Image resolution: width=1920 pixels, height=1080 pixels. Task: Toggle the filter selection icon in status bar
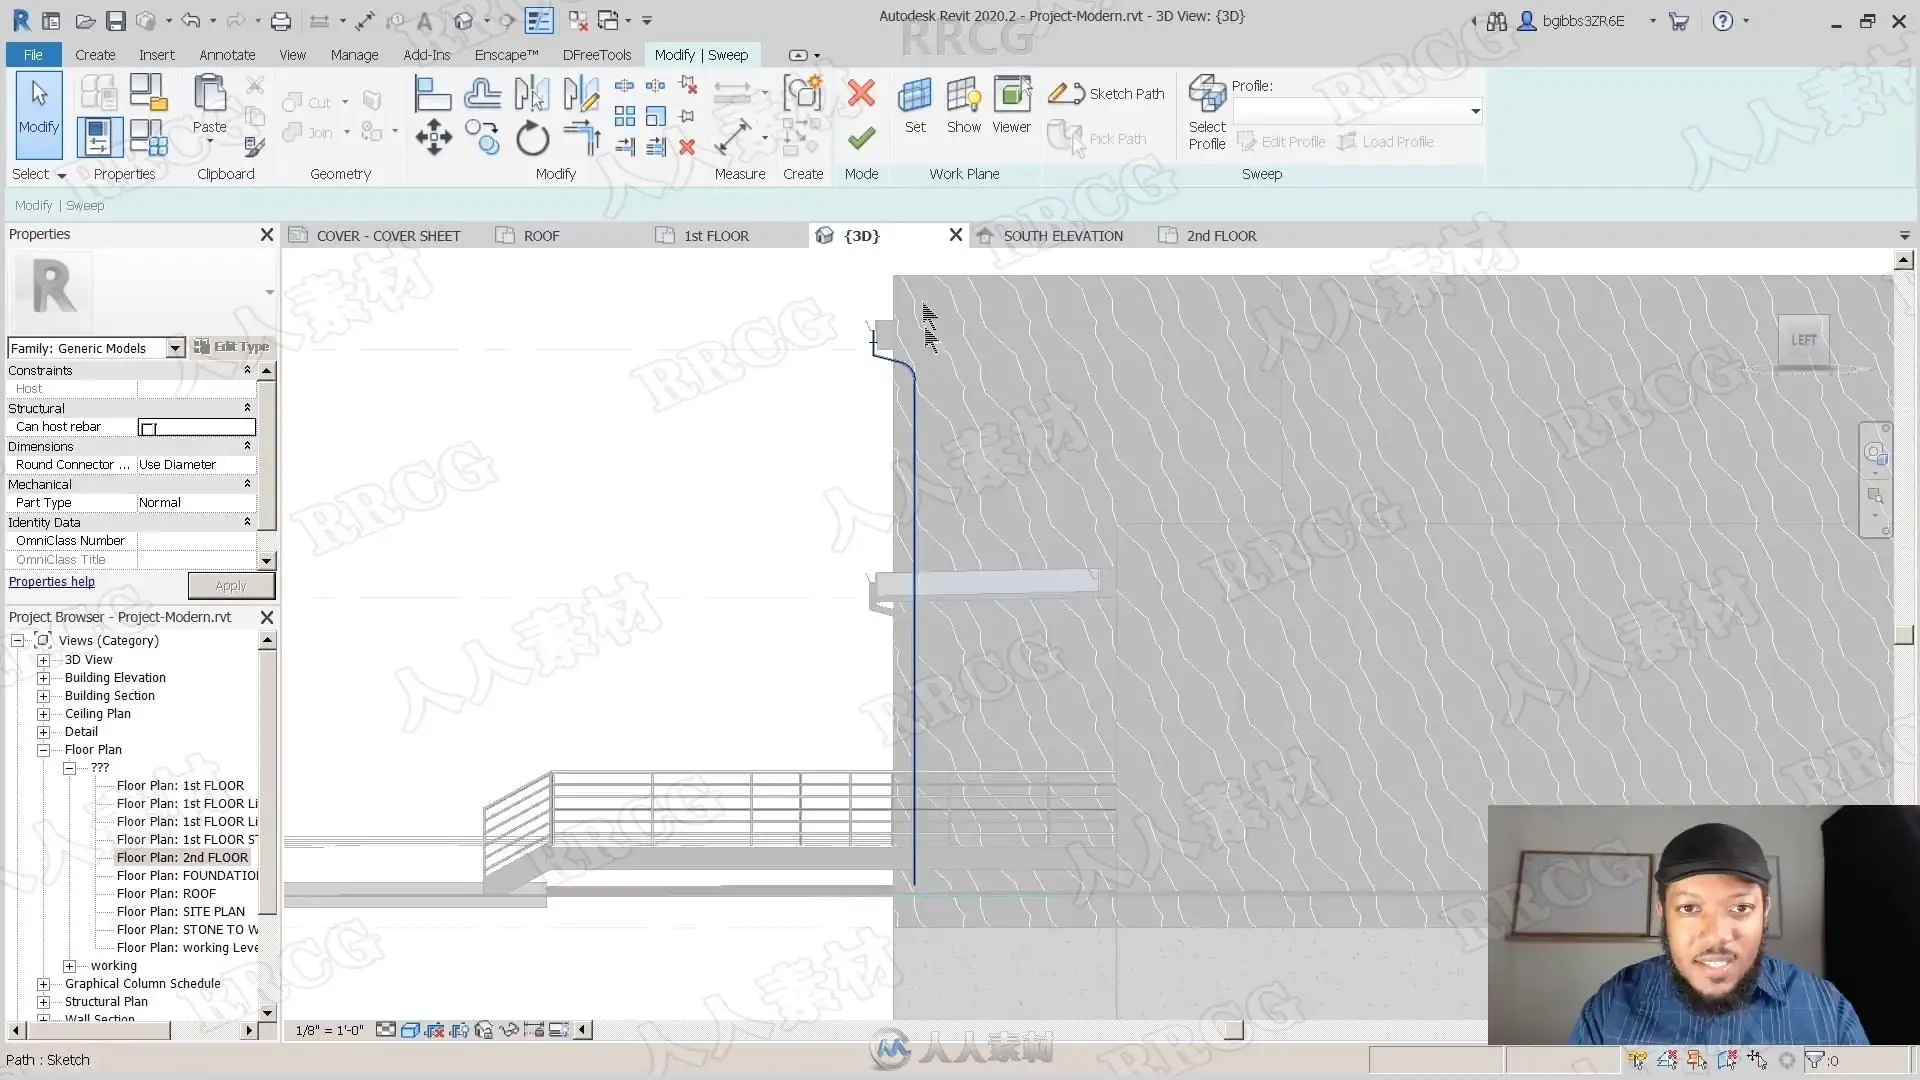(x=1814, y=1060)
